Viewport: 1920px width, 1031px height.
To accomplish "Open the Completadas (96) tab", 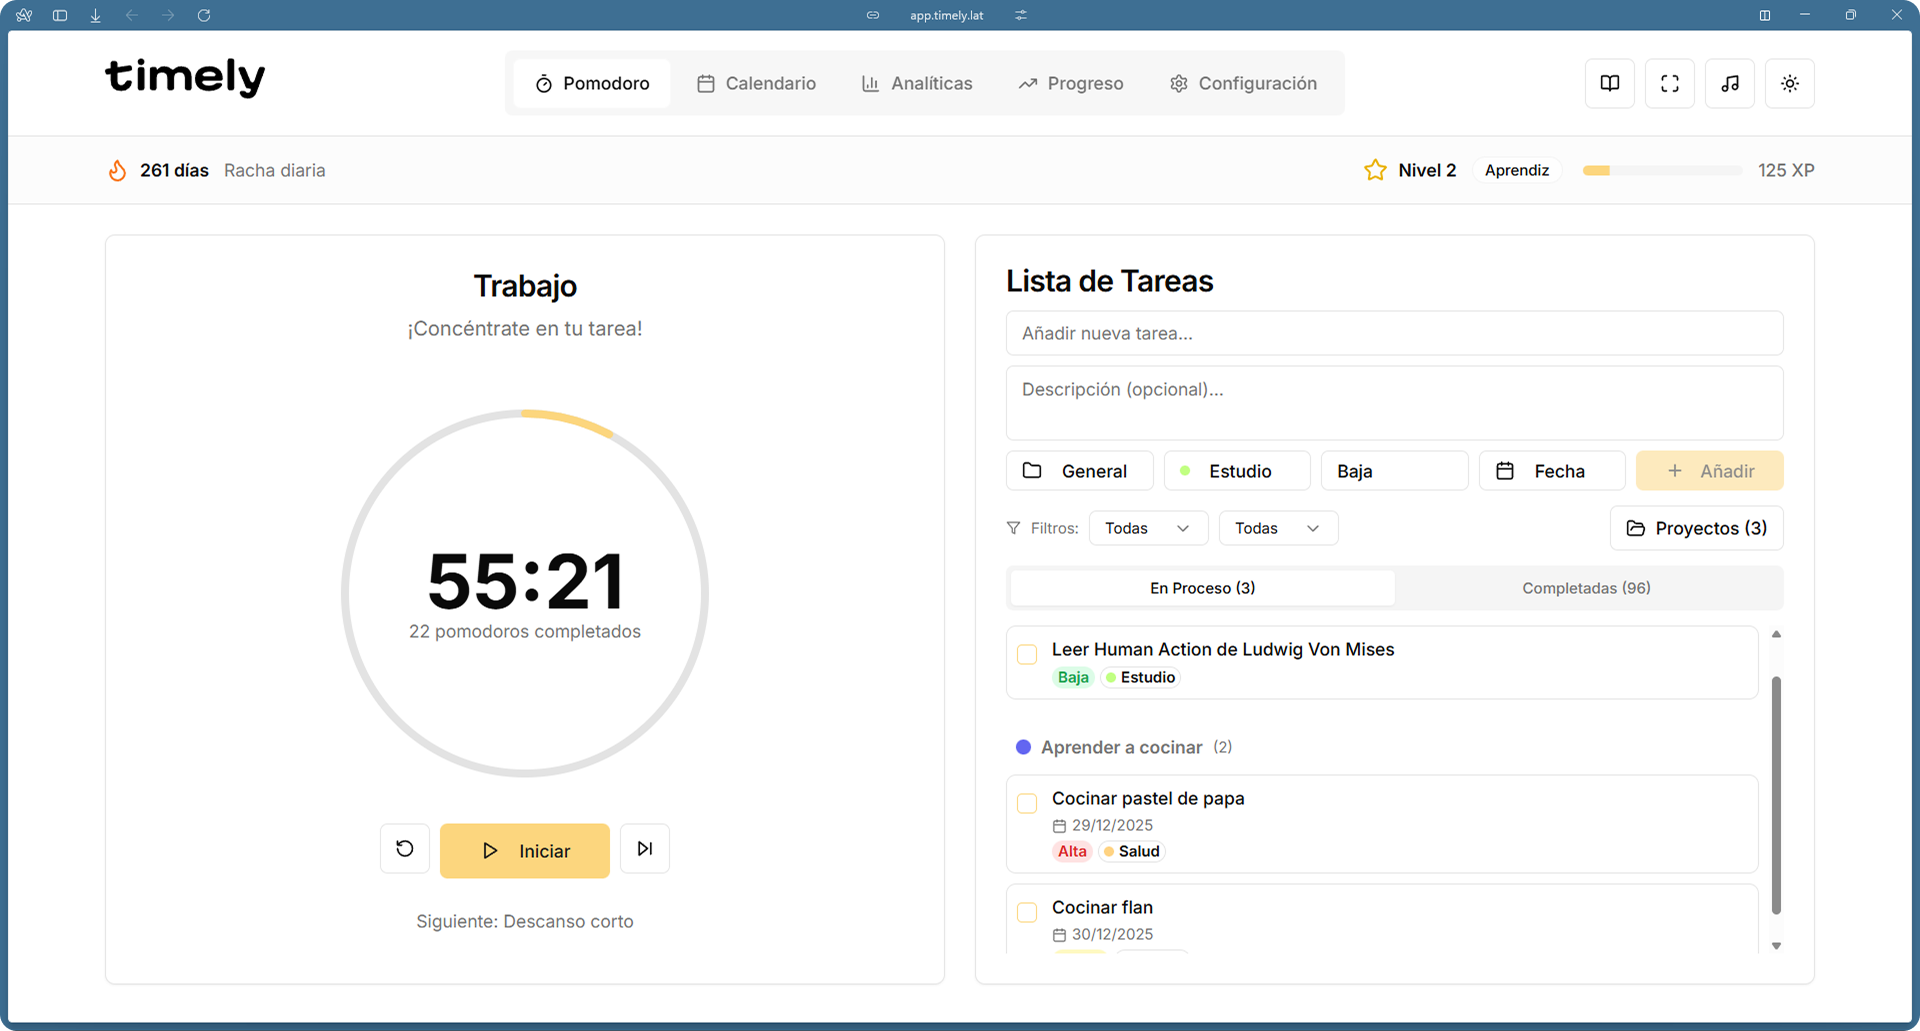I will [x=1586, y=588].
